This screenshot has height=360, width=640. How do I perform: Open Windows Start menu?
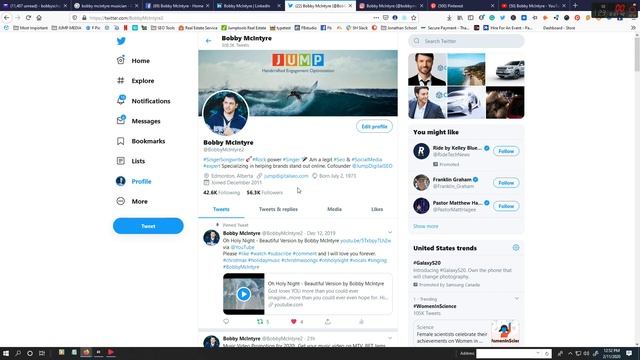coord(6,353)
